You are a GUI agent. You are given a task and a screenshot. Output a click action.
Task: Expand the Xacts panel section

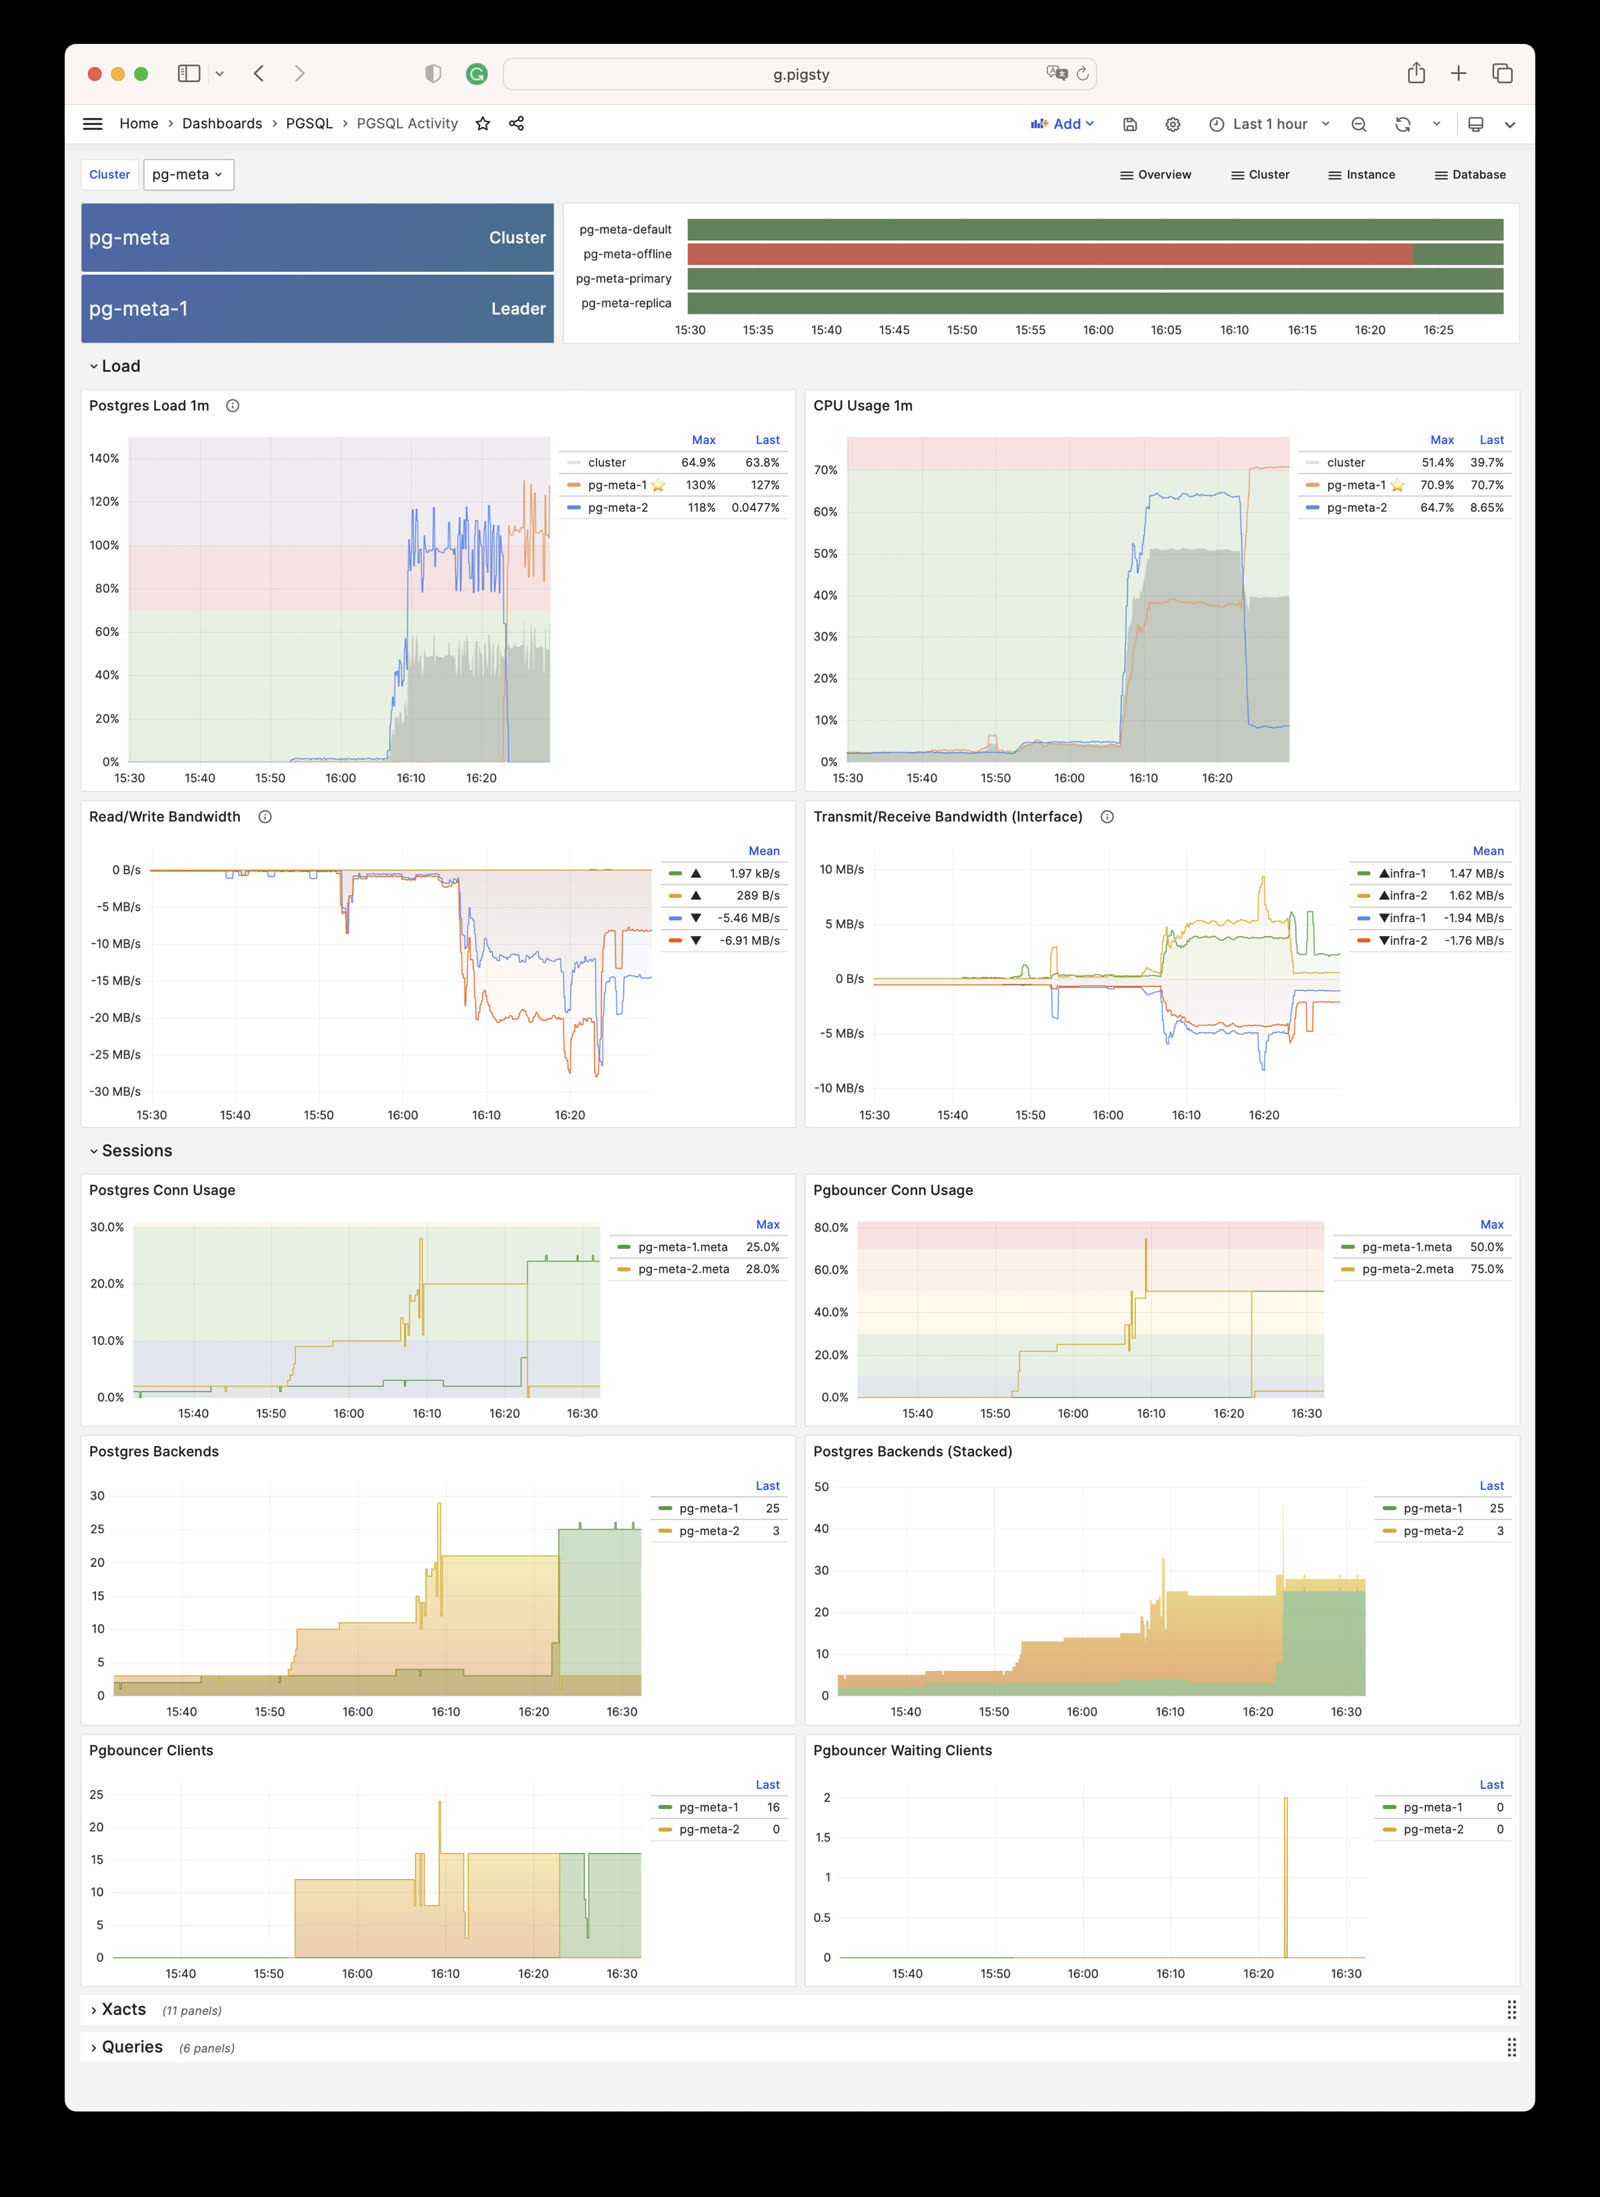(122, 2009)
